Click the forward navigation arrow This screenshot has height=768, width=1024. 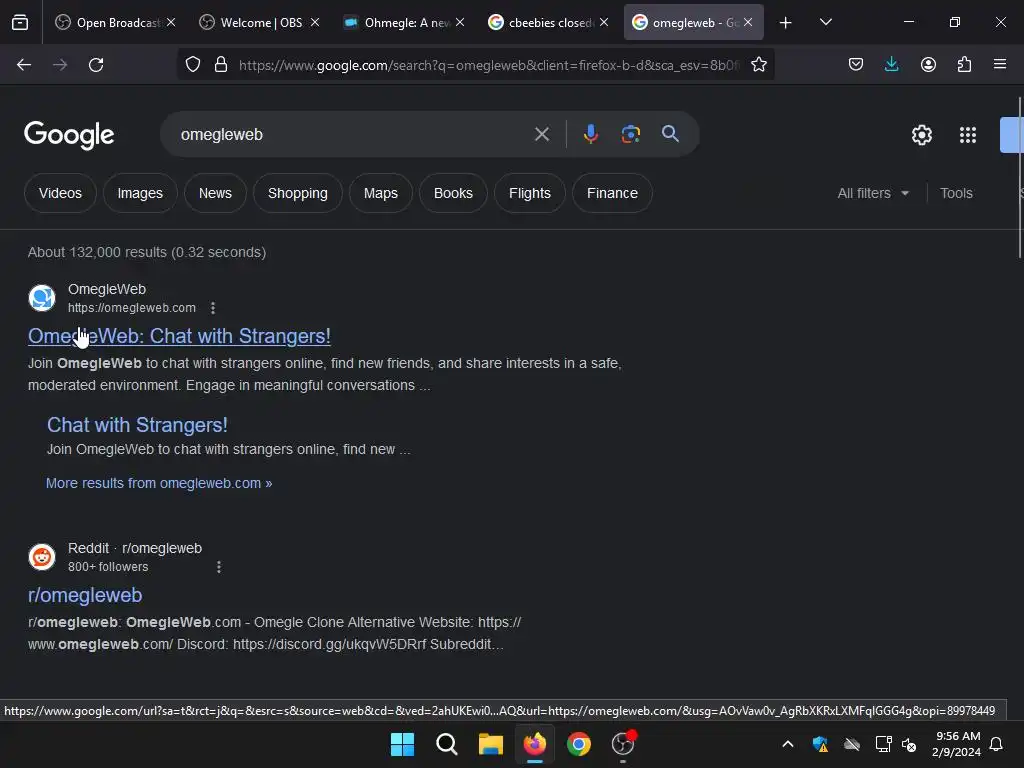pyautogui.click(x=60, y=65)
